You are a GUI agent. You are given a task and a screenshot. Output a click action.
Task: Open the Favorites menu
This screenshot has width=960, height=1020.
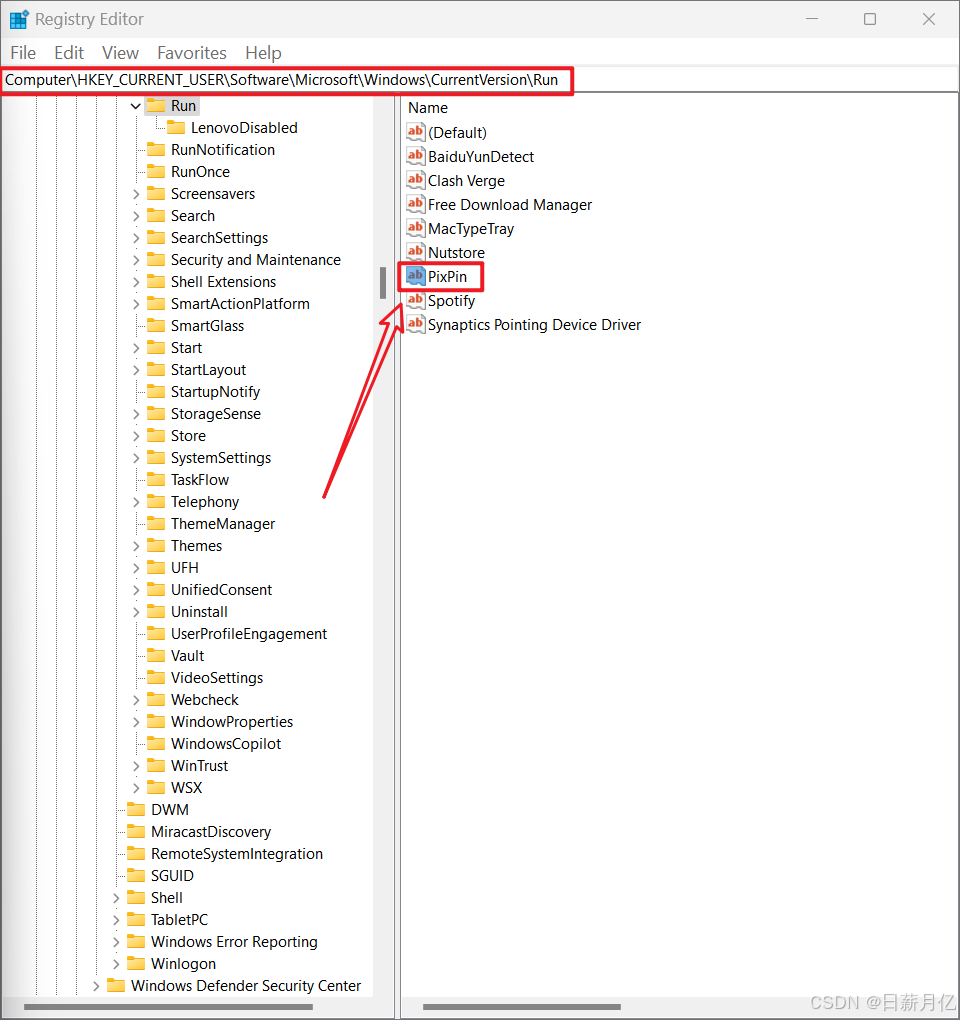pyautogui.click(x=192, y=53)
